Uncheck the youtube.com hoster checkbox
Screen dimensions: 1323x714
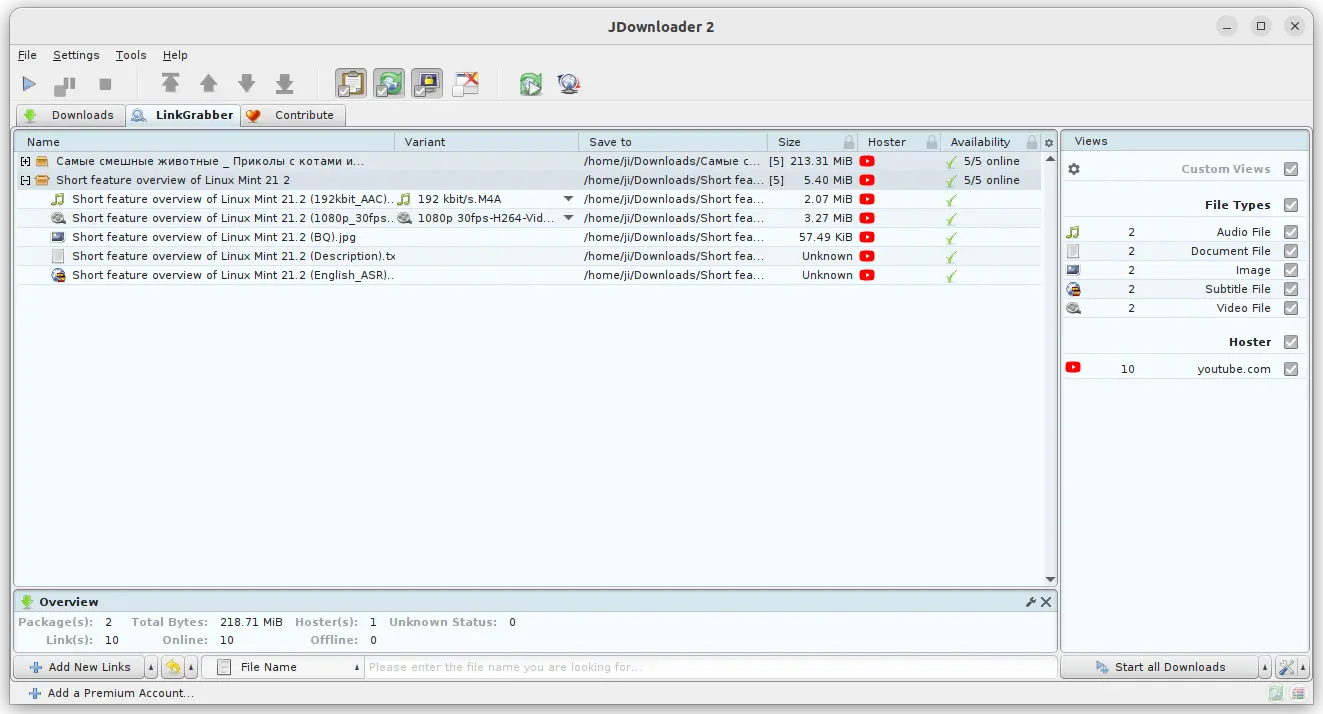tap(1291, 369)
